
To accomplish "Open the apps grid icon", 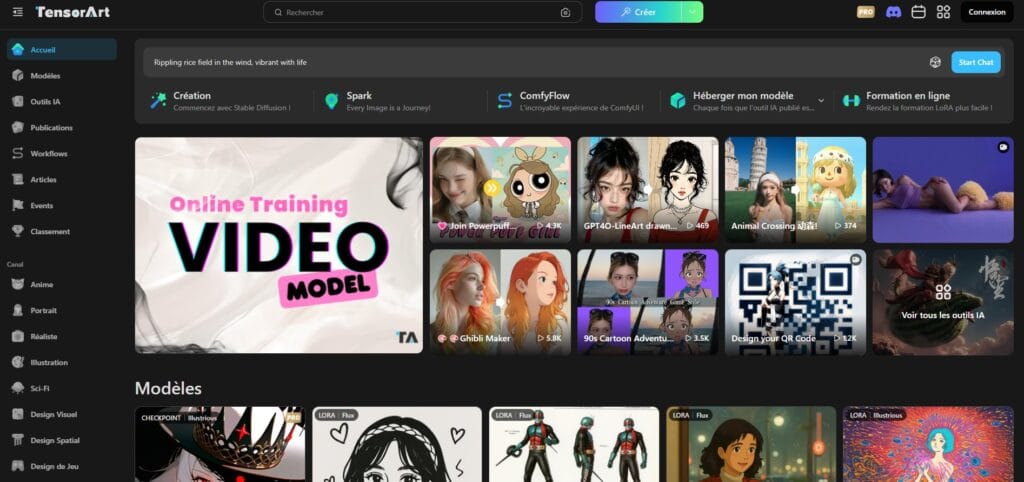I will [943, 12].
